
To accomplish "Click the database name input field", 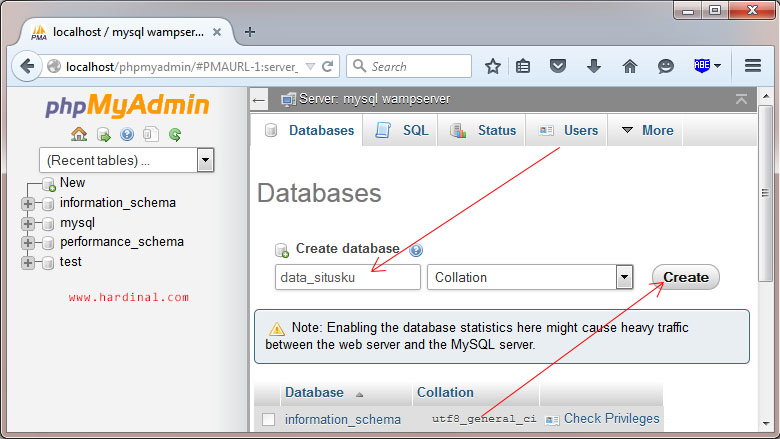I will coord(348,277).
